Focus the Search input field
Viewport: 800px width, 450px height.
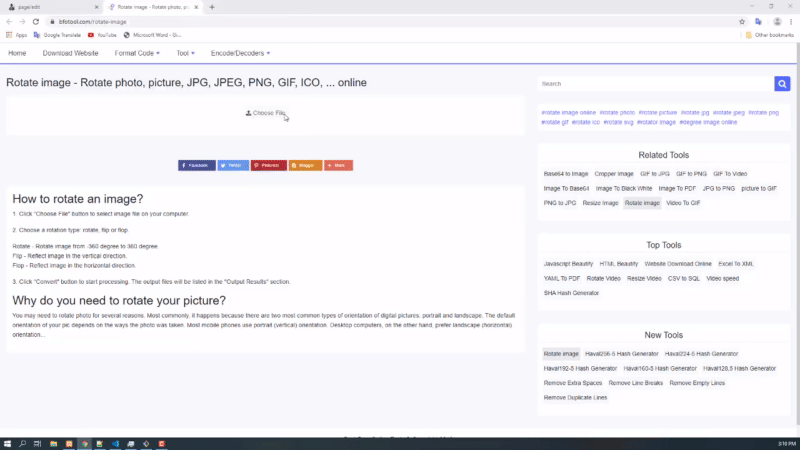[656, 84]
